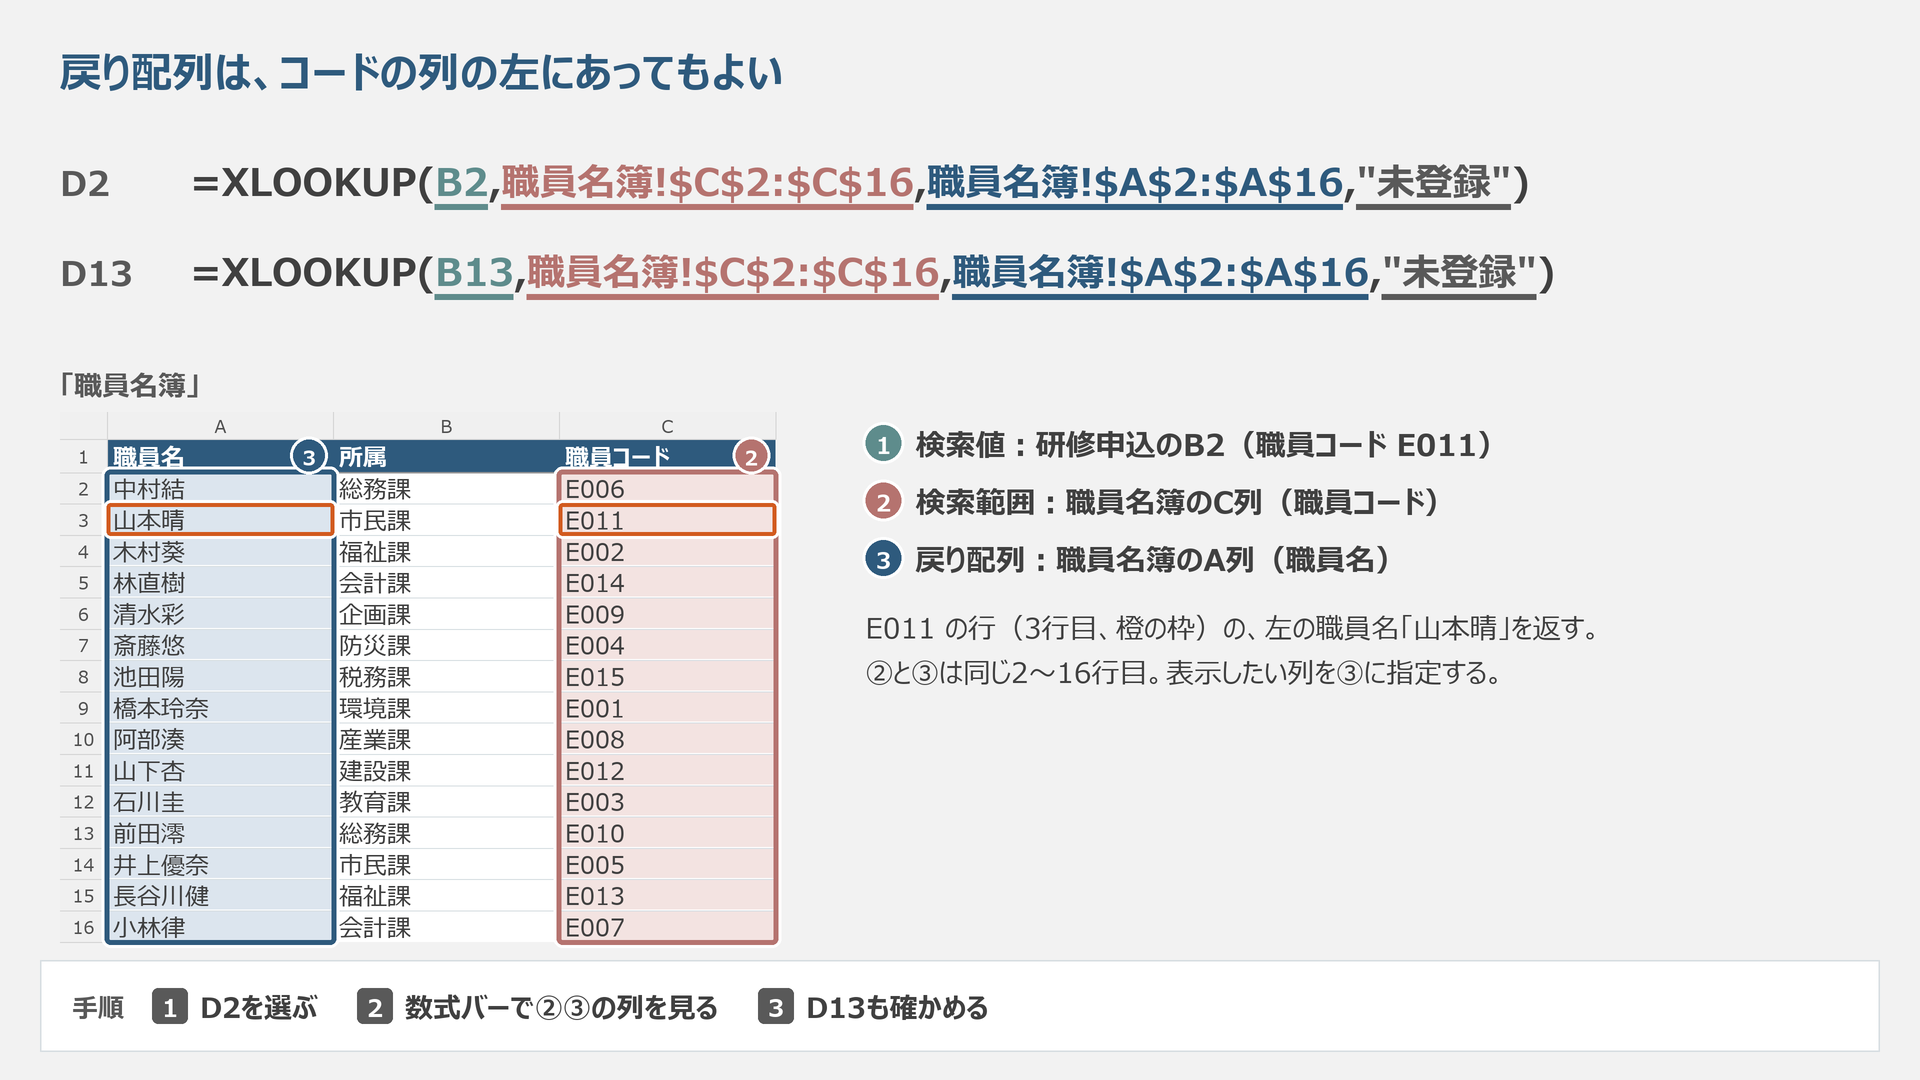This screenshot has width=1920, height=1080.
Task: Click code cell E009
Action: click(x=667, y=614)
